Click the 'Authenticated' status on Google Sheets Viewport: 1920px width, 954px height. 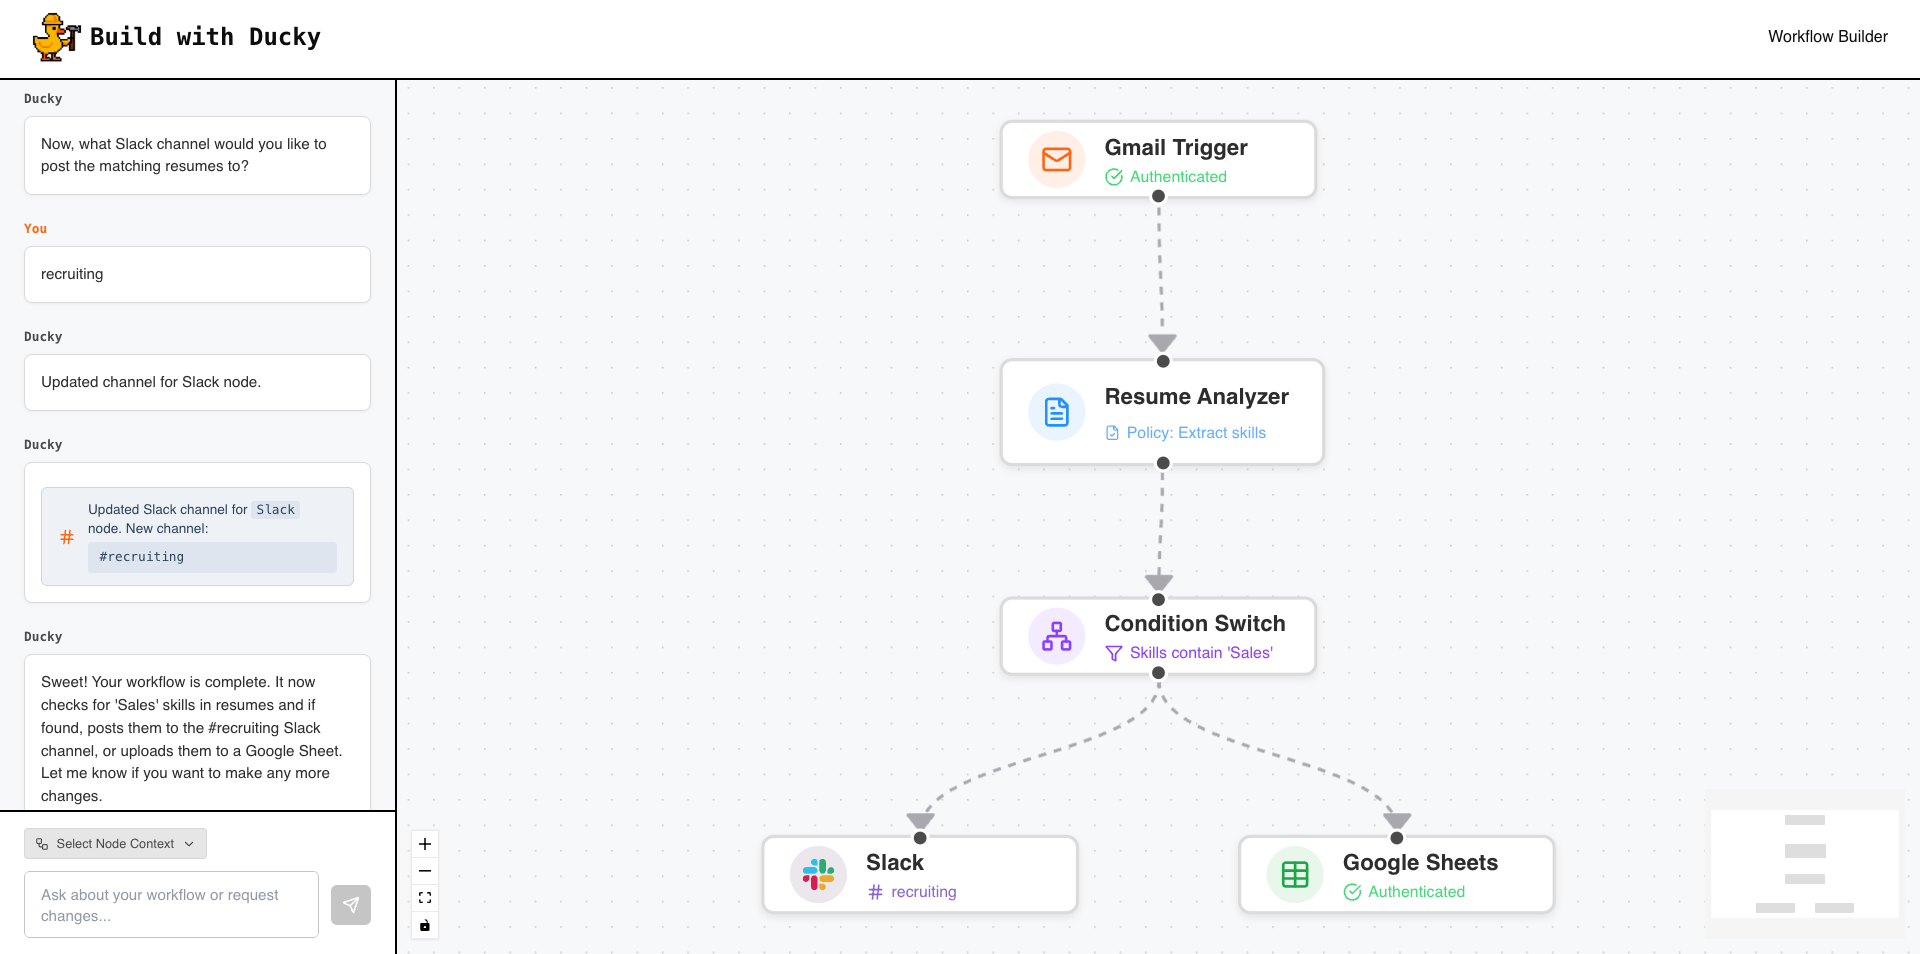pyautogui.click(x=1416, y=892)
